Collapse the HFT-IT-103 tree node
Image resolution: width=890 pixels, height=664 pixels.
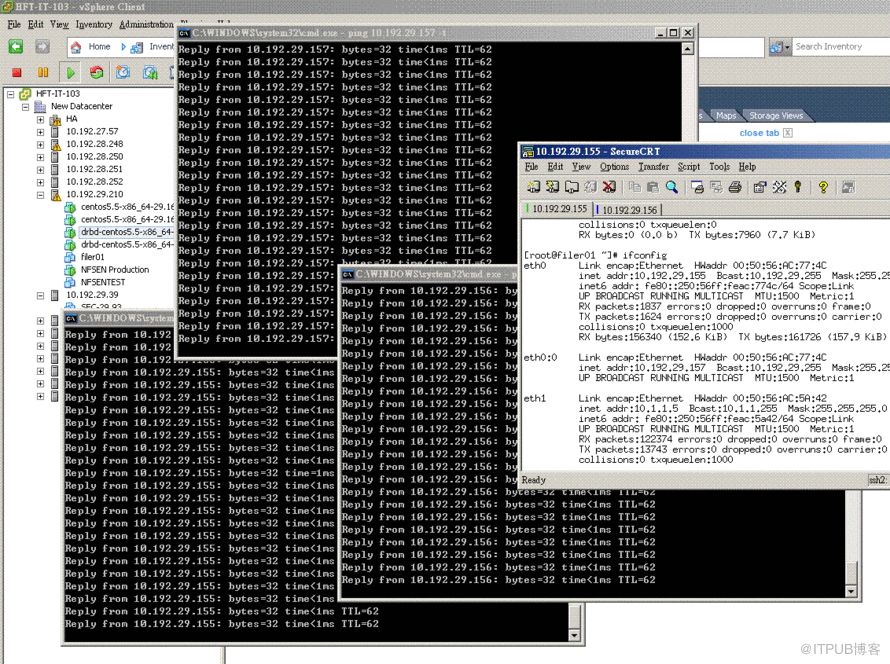click(x=10, y=94)
